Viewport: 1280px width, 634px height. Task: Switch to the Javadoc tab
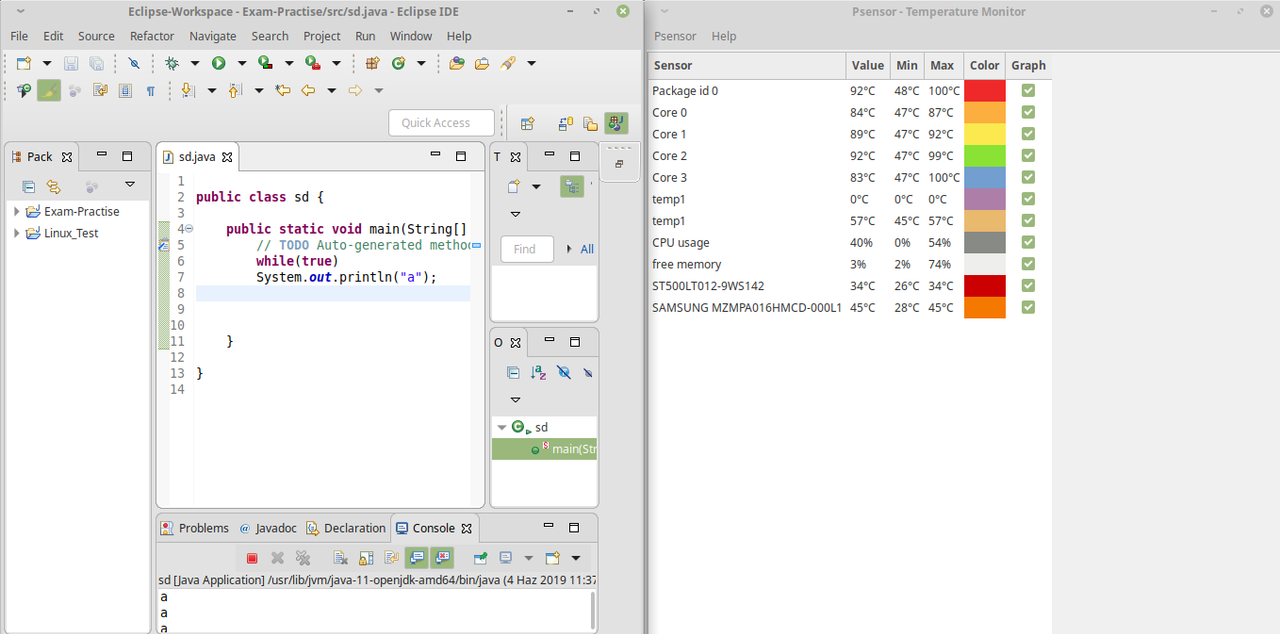coord(268,528)
